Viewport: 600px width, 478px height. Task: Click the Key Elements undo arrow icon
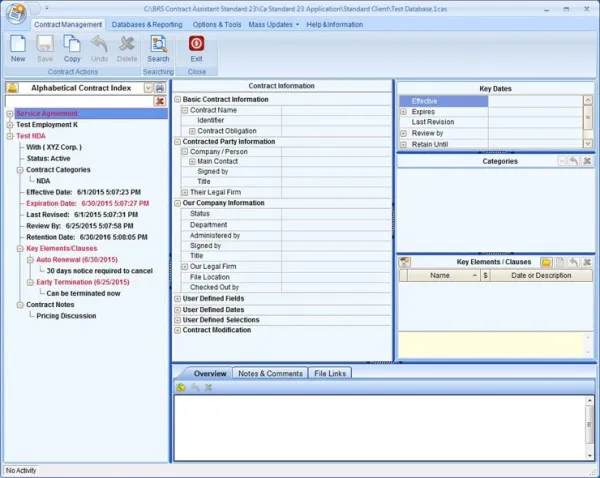574,262
